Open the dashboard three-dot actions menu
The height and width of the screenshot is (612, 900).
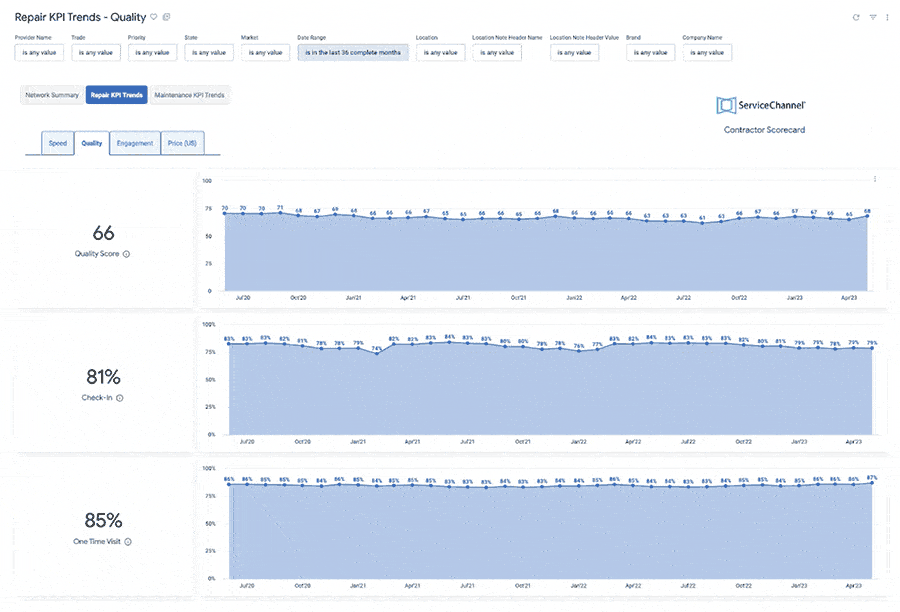[x=887, y=17]
